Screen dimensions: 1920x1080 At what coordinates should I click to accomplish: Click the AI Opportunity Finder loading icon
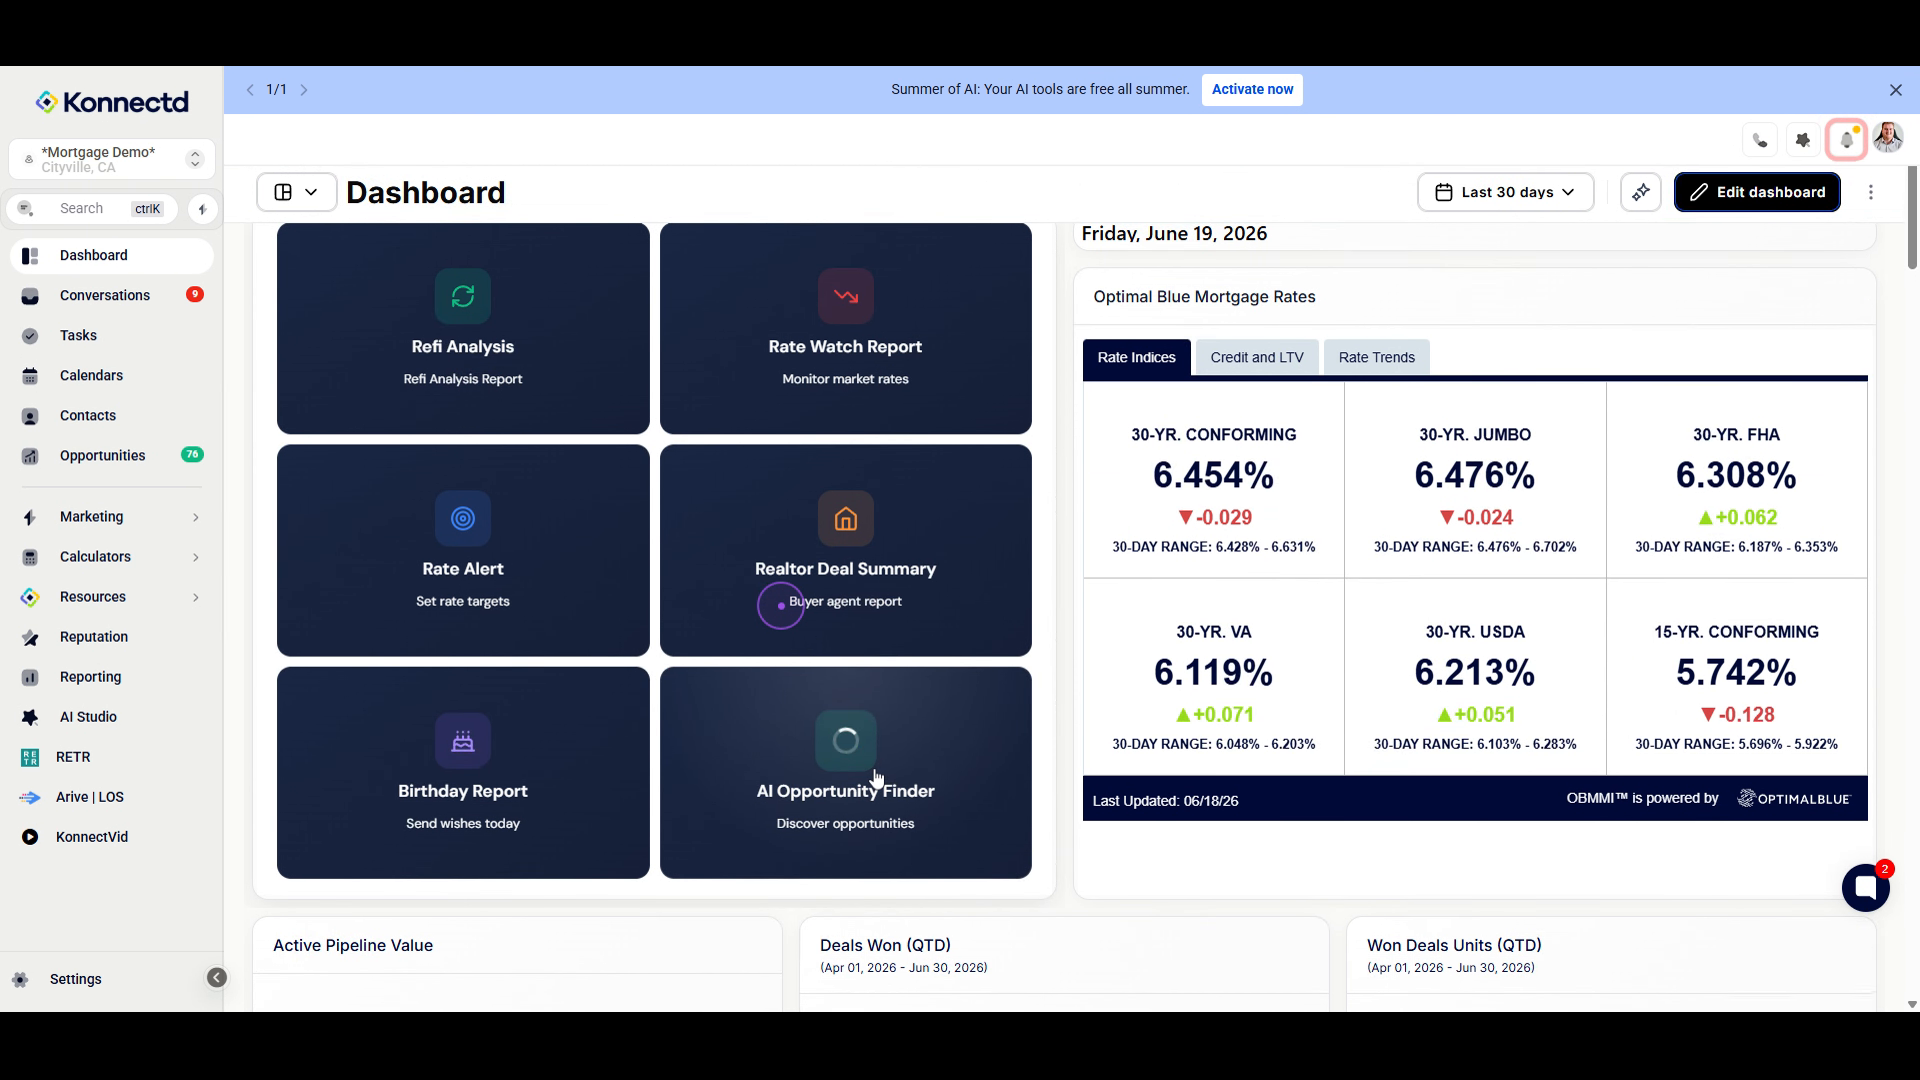846,740
